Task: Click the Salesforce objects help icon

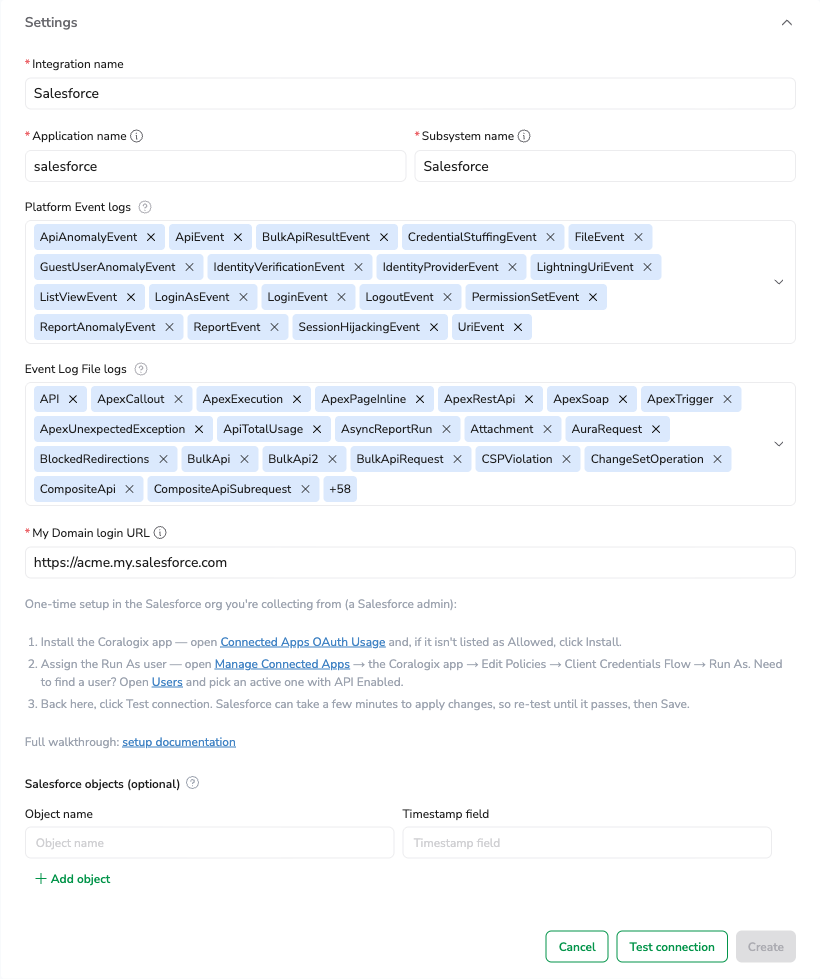Action: (x=193, y=783)
